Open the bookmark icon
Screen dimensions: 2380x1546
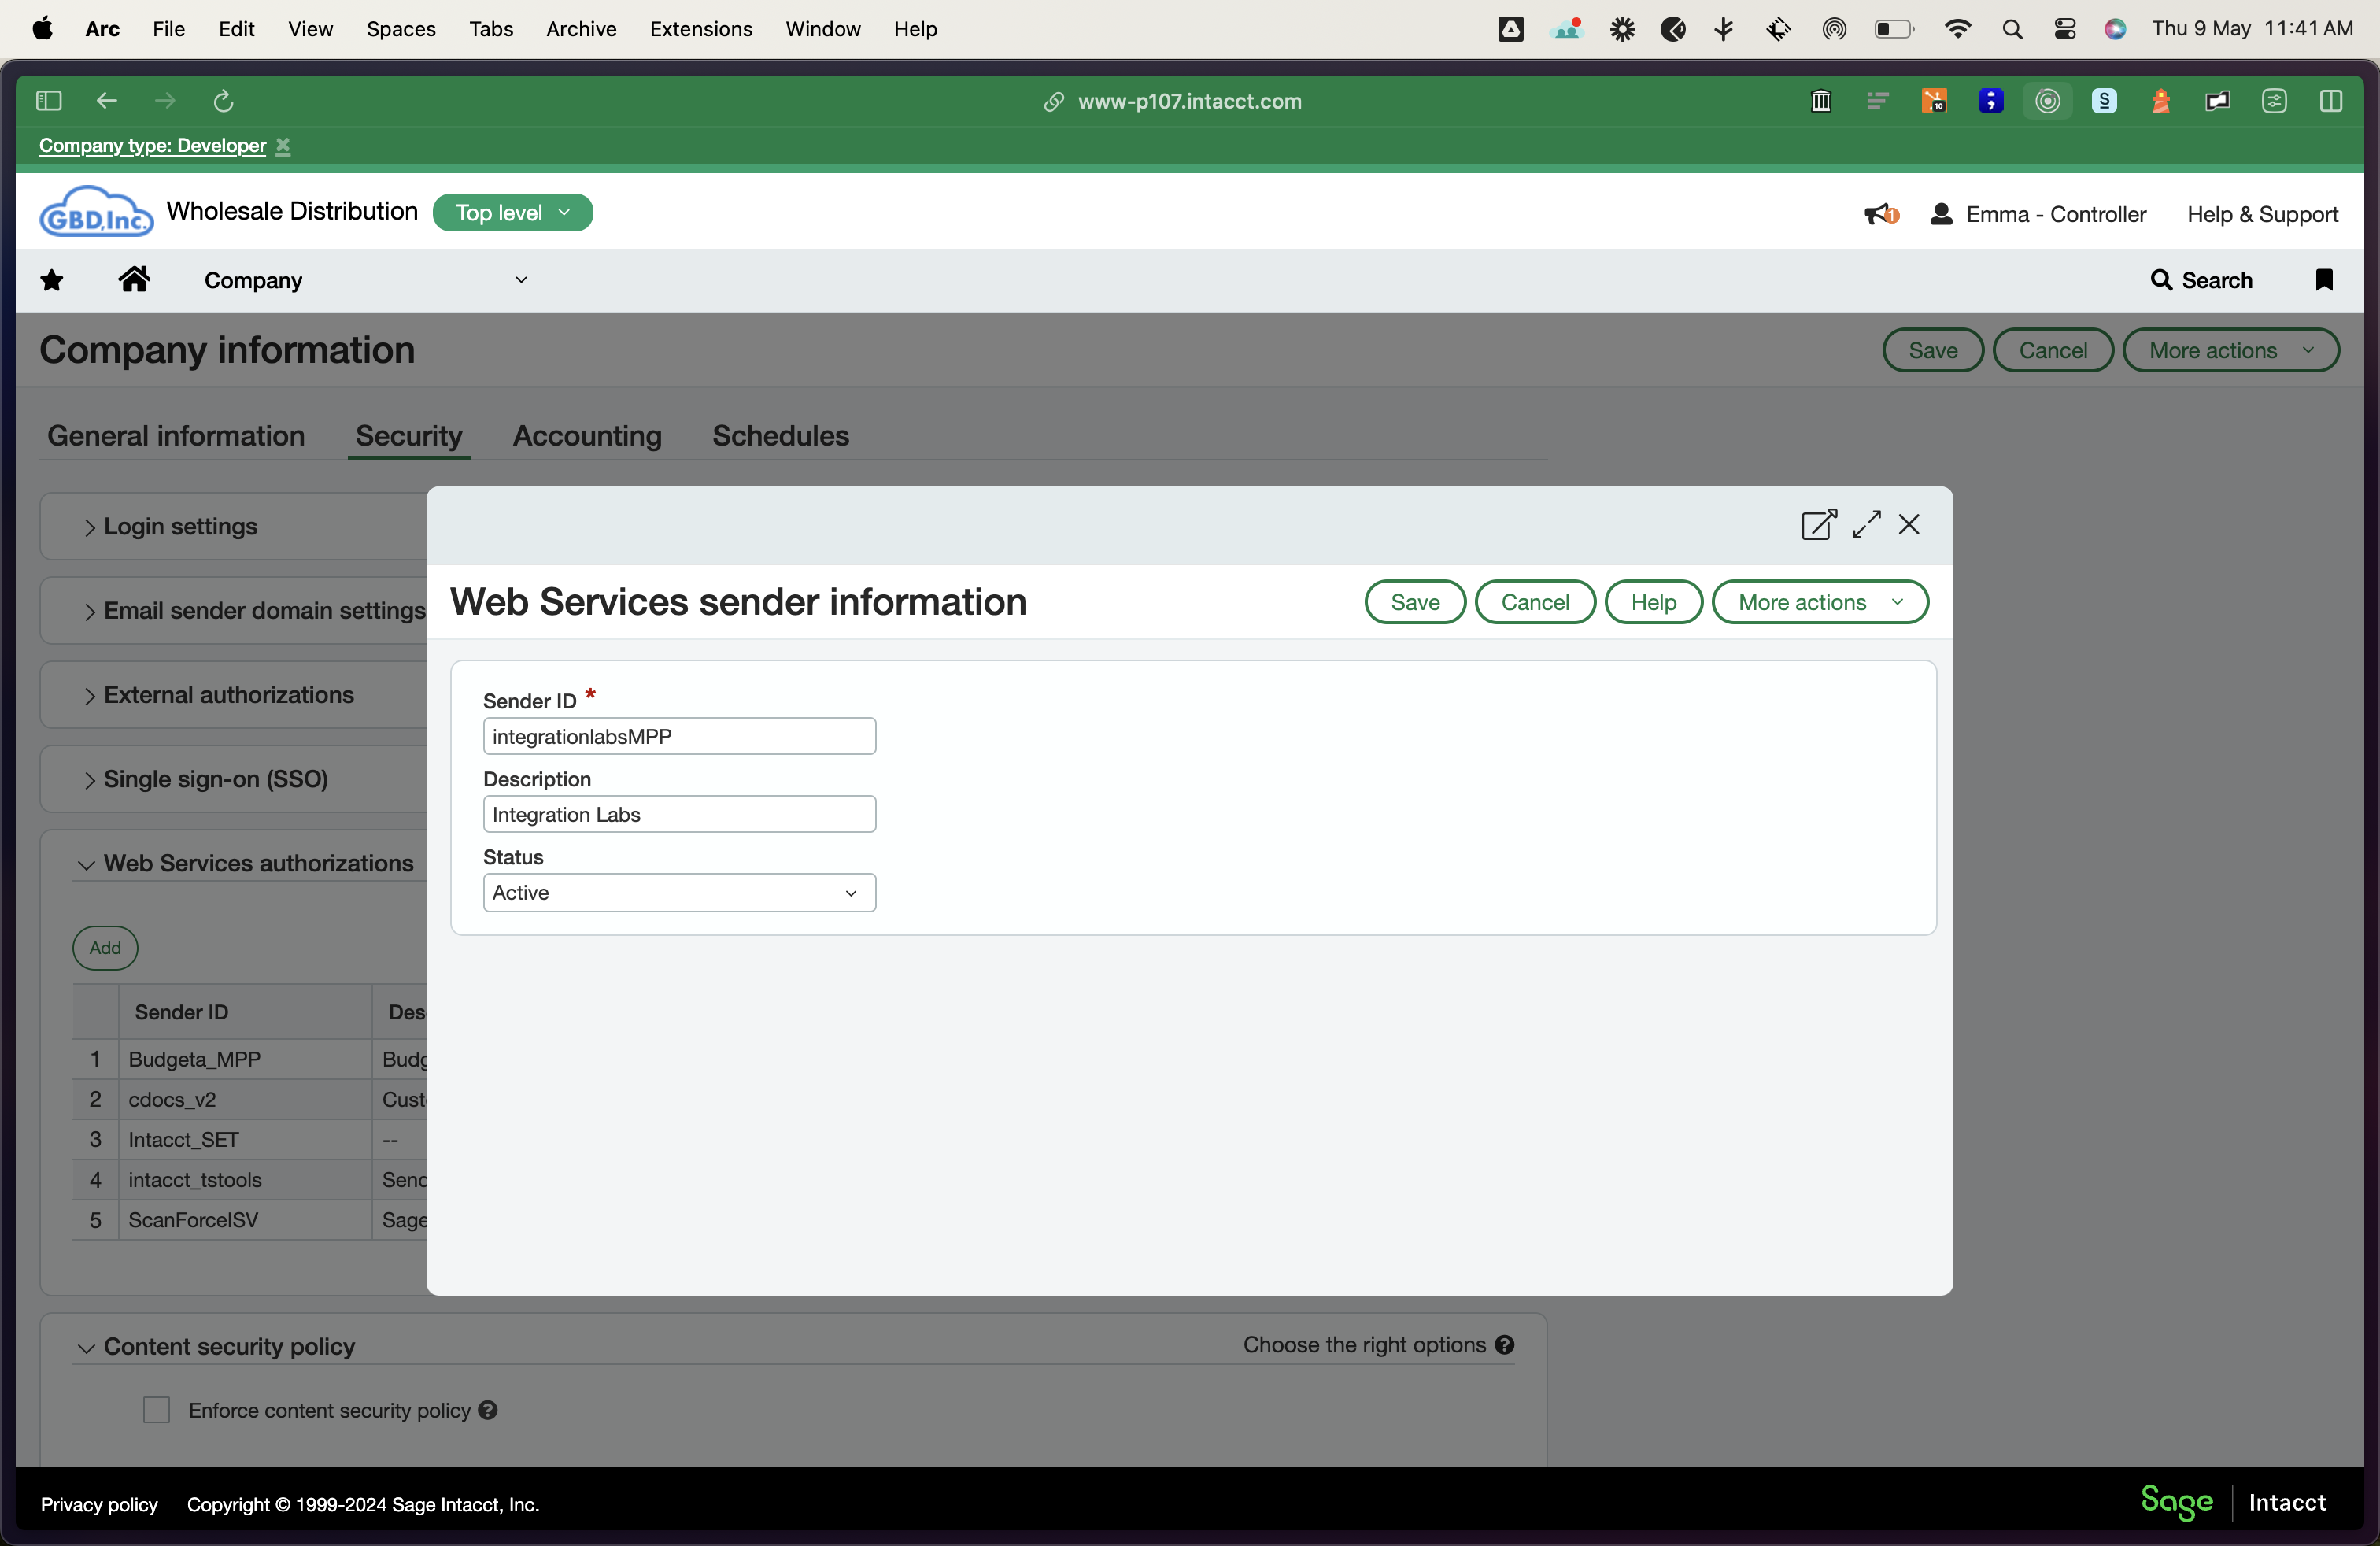[x=2323, y=280]
